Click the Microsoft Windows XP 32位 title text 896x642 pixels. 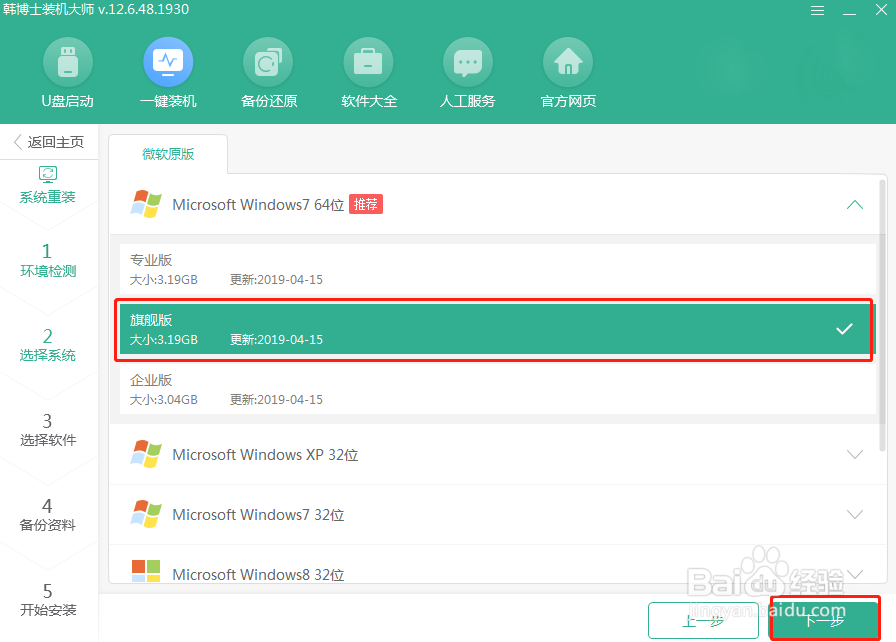click(265, 455)
